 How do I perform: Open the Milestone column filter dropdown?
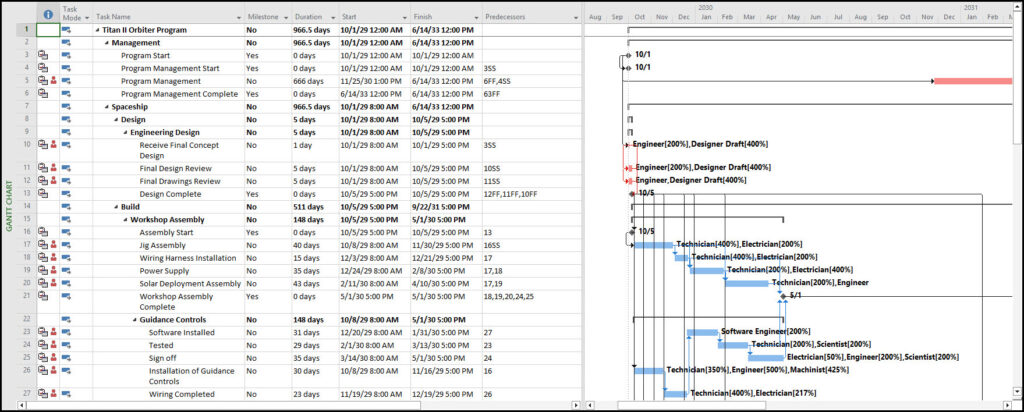click(x=284, y=17)
